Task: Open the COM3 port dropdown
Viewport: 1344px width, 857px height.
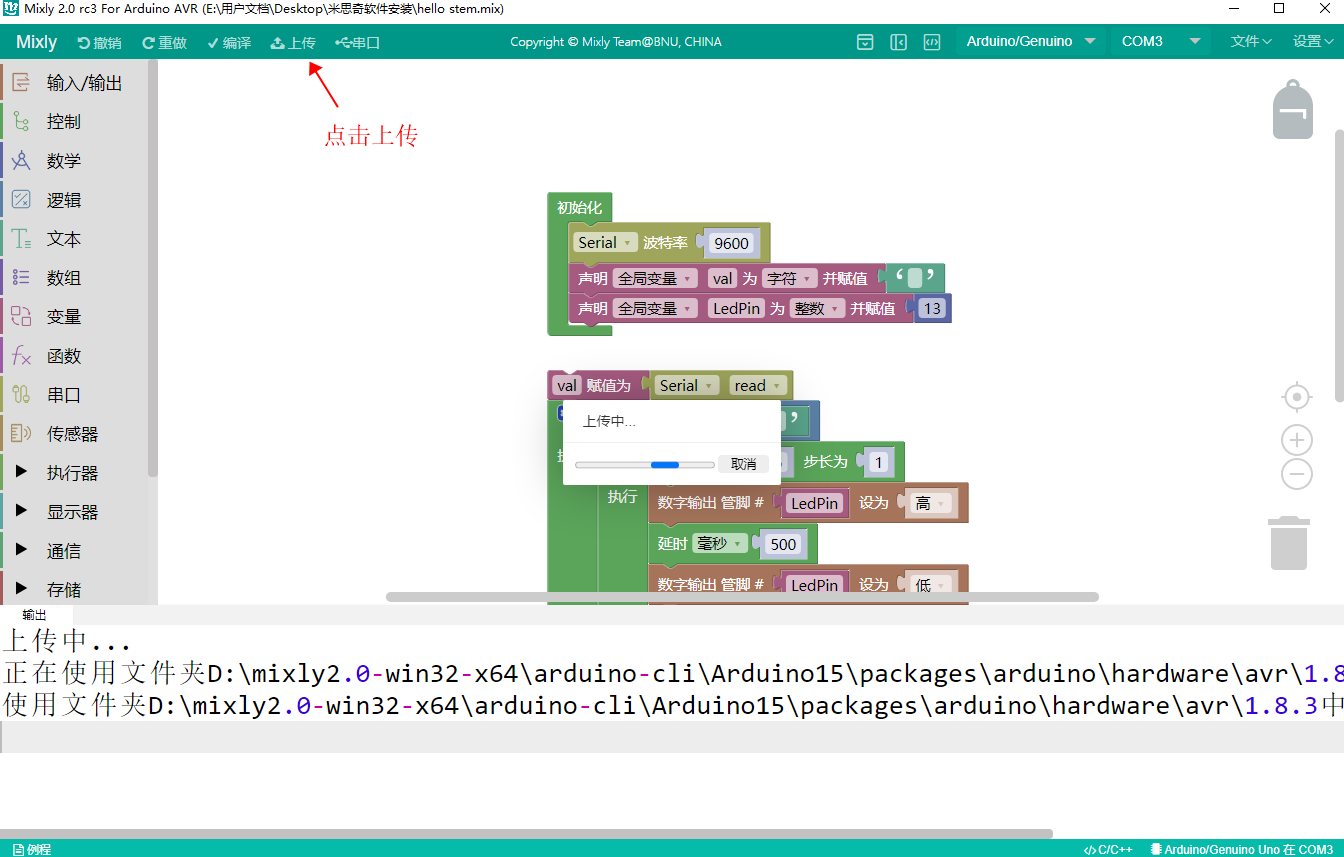Action: tap(1160, 42)
